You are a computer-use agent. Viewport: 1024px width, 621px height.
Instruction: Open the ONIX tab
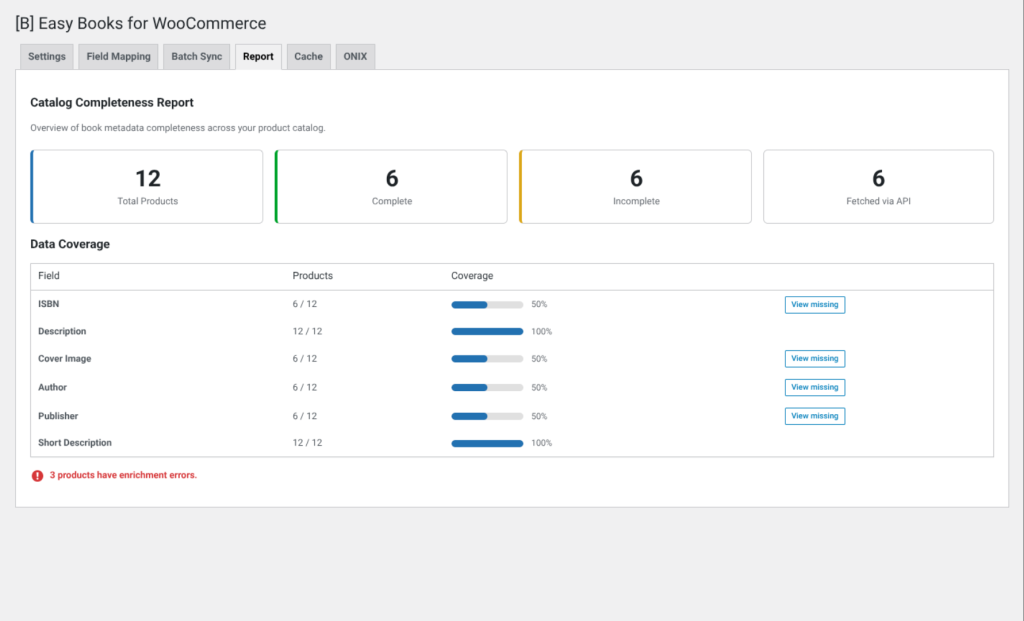pyautogui.click(x=355, y=57)
